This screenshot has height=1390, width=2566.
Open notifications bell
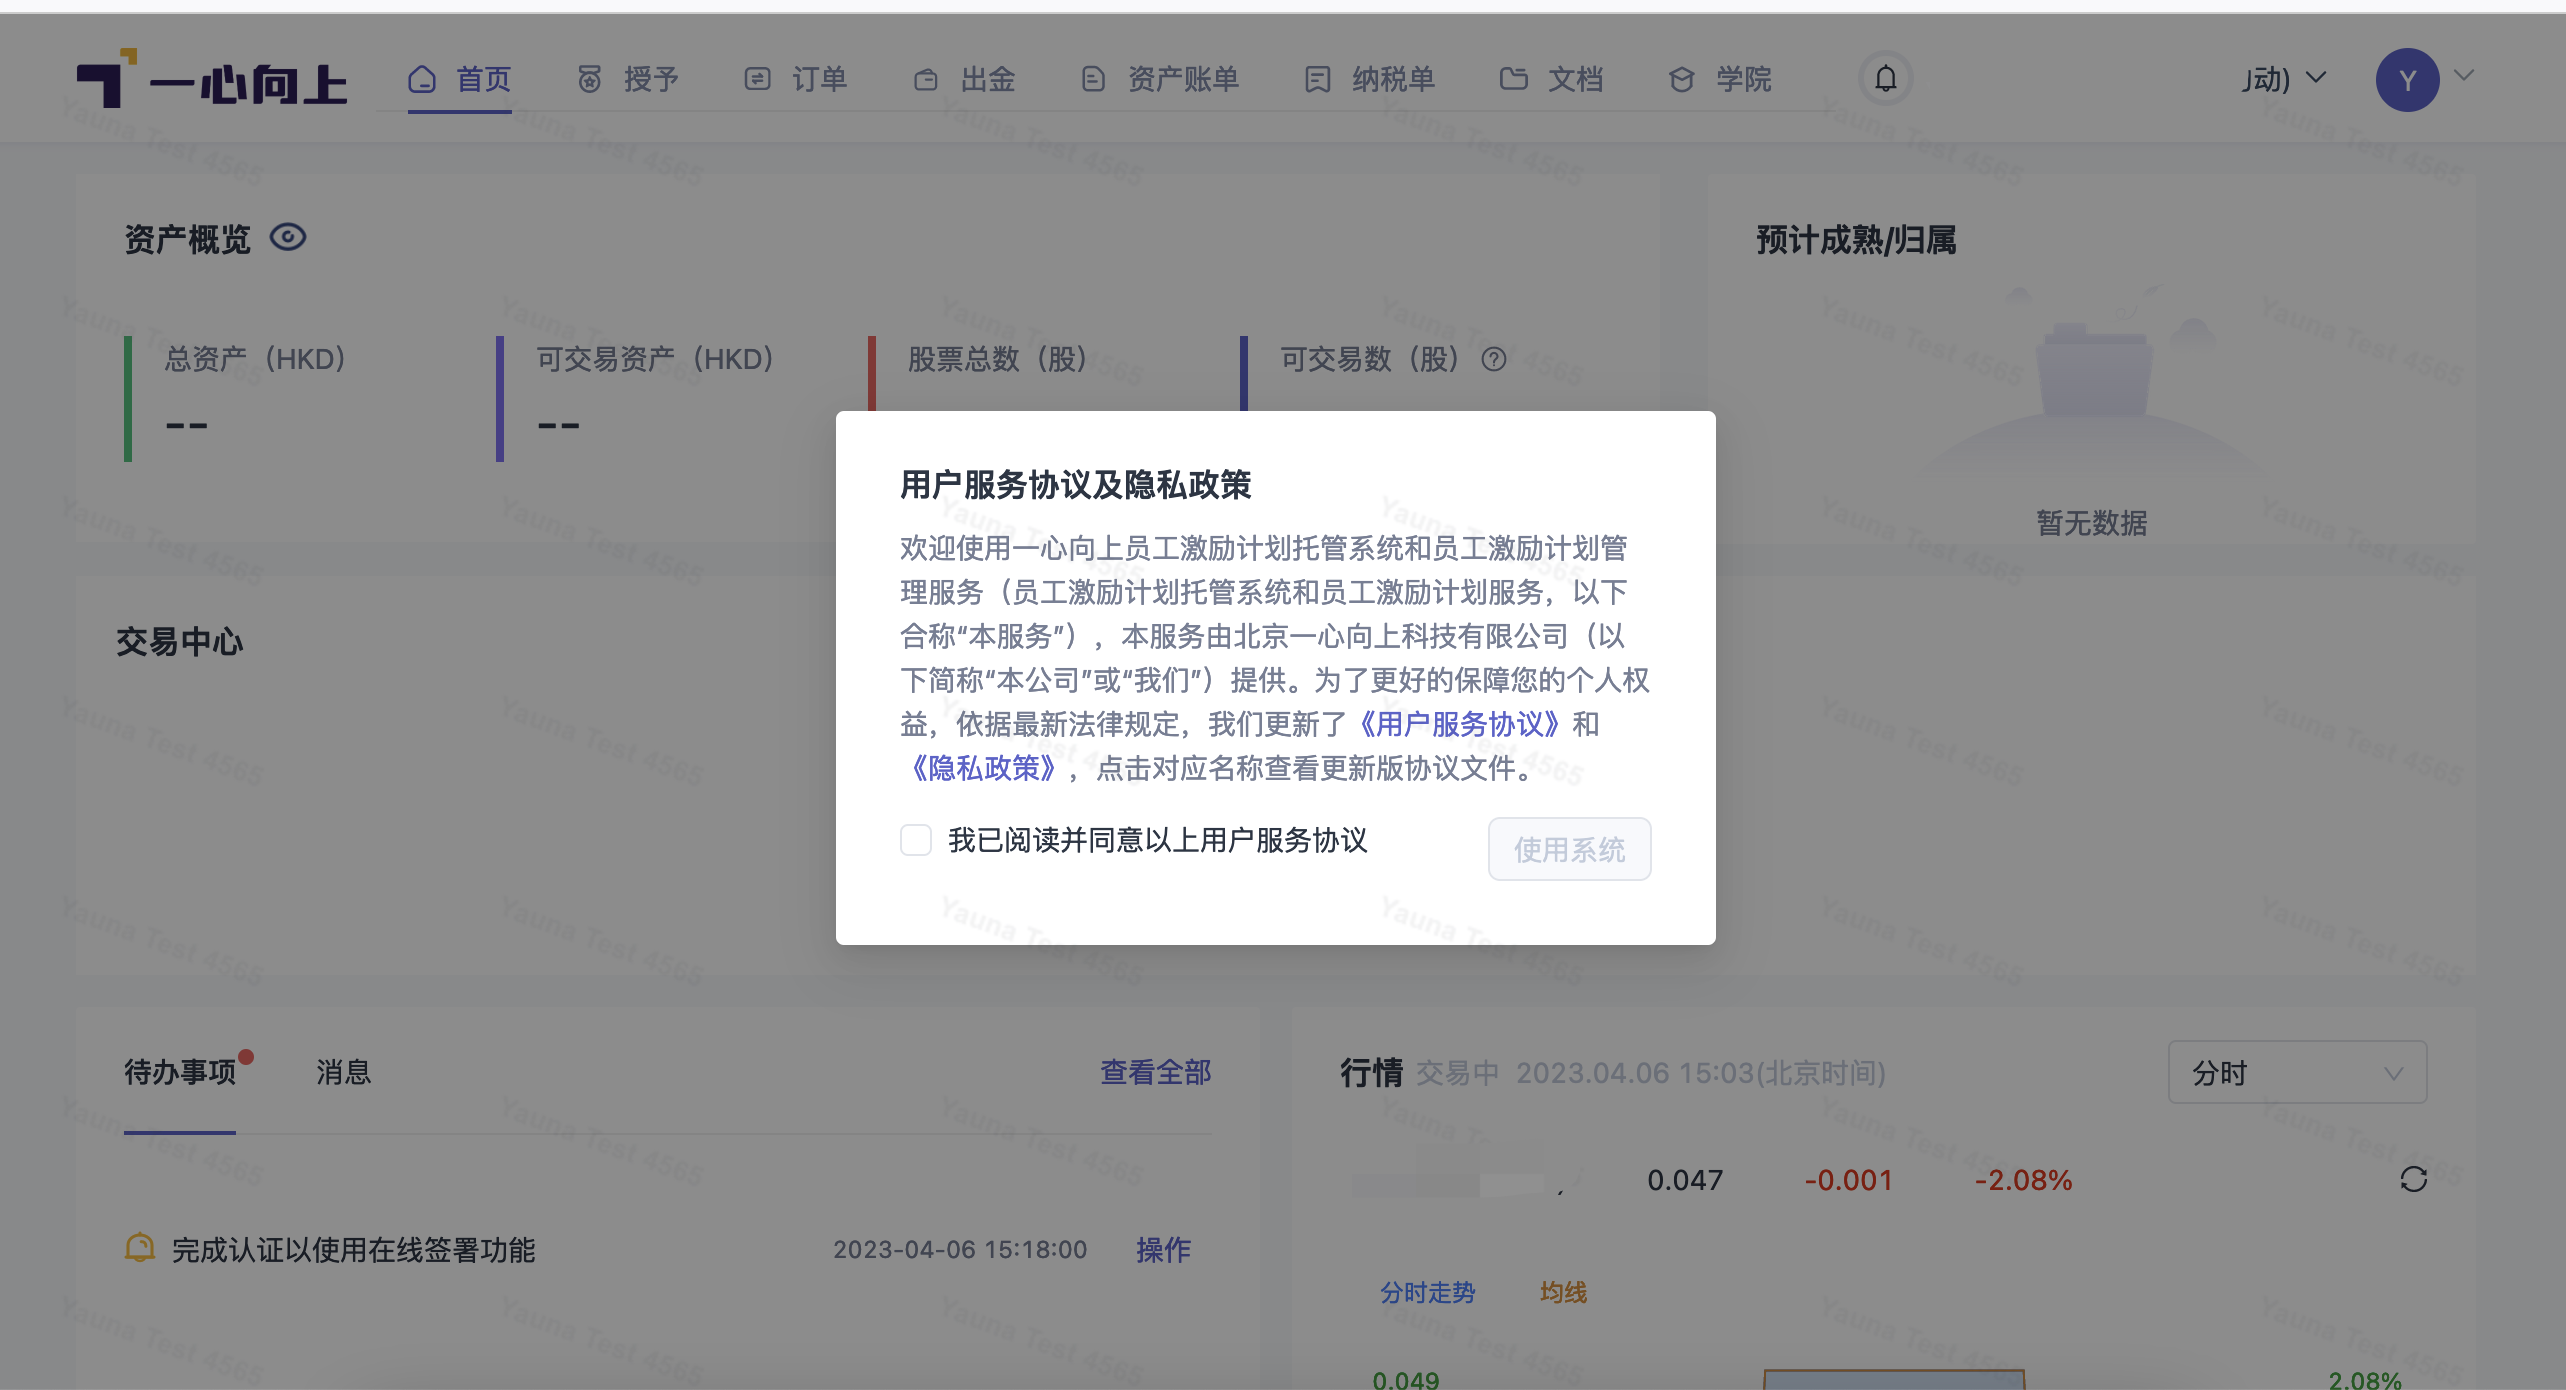(1886, 79)
